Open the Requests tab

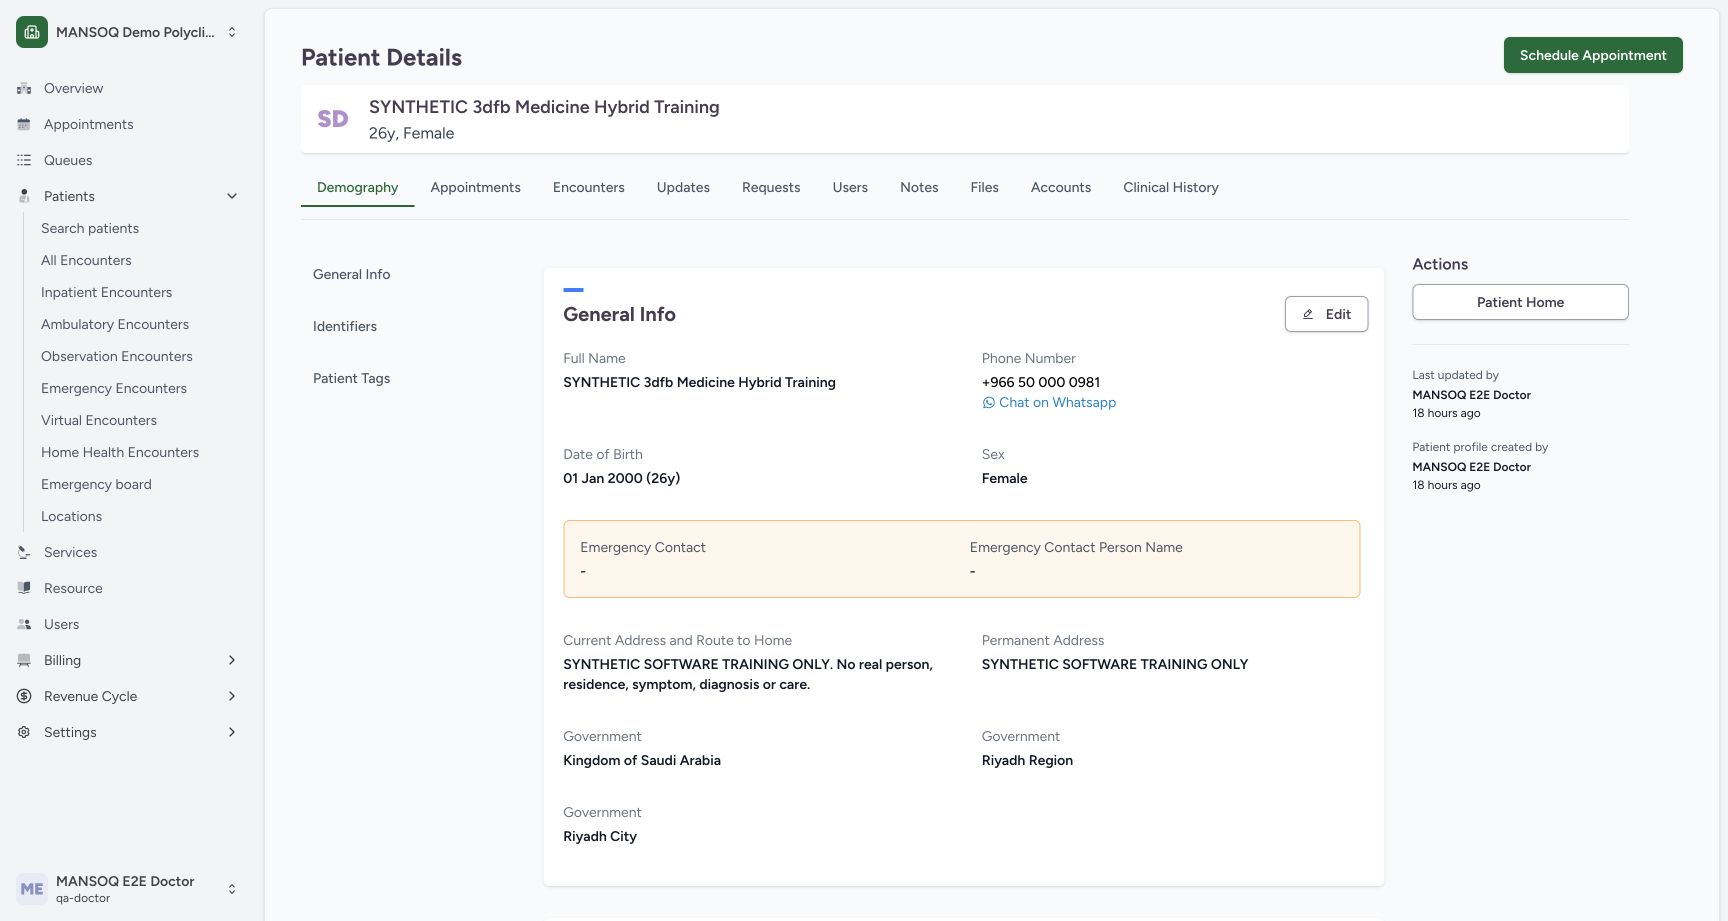771,187
